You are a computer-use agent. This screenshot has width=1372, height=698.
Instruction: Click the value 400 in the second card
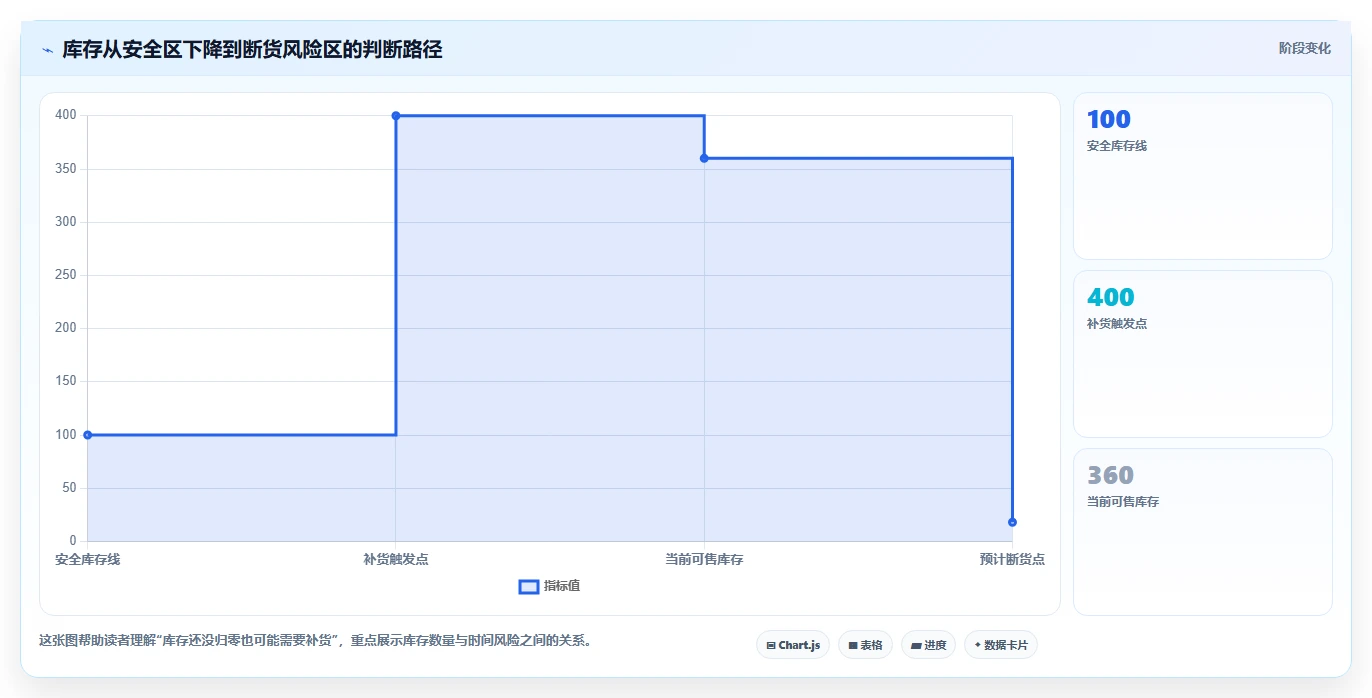click(1111, 298)
